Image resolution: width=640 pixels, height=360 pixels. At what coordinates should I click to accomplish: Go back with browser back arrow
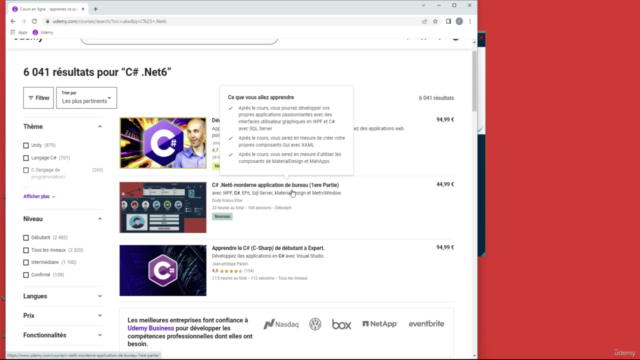[13, 21]
